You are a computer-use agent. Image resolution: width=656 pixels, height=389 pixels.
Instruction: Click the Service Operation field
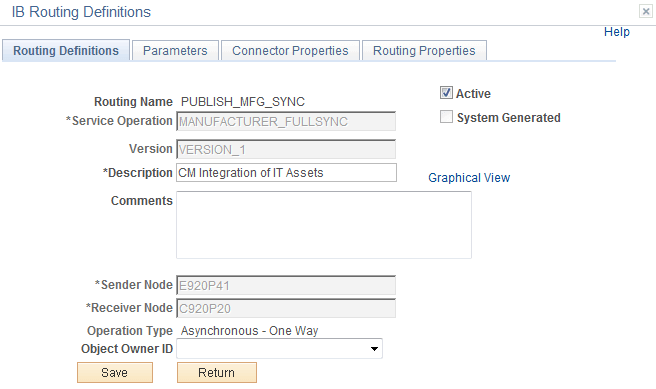(x=286, y=121)
